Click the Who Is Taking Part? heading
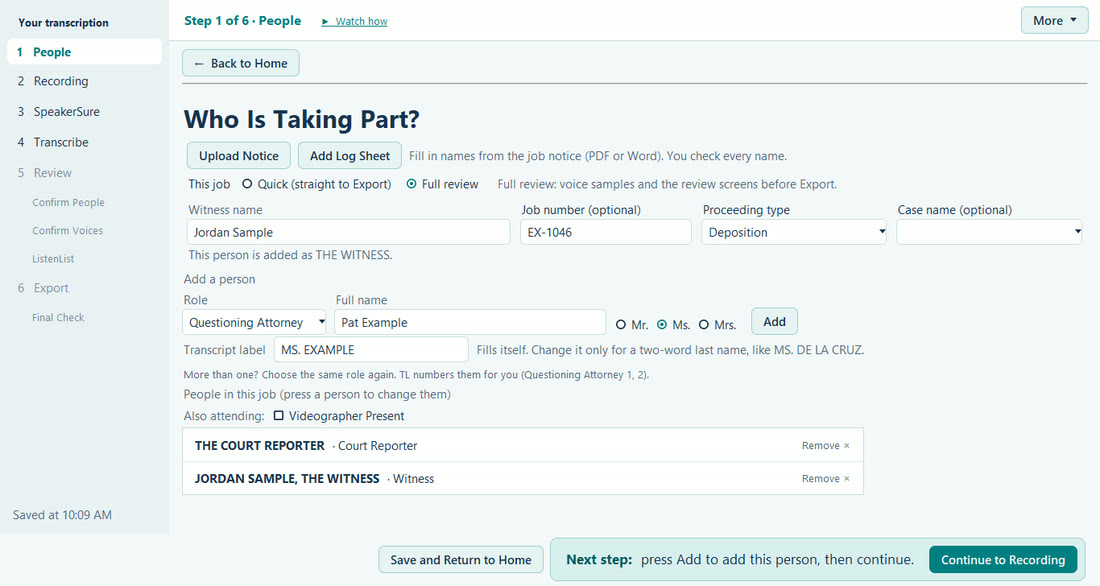 302,119
